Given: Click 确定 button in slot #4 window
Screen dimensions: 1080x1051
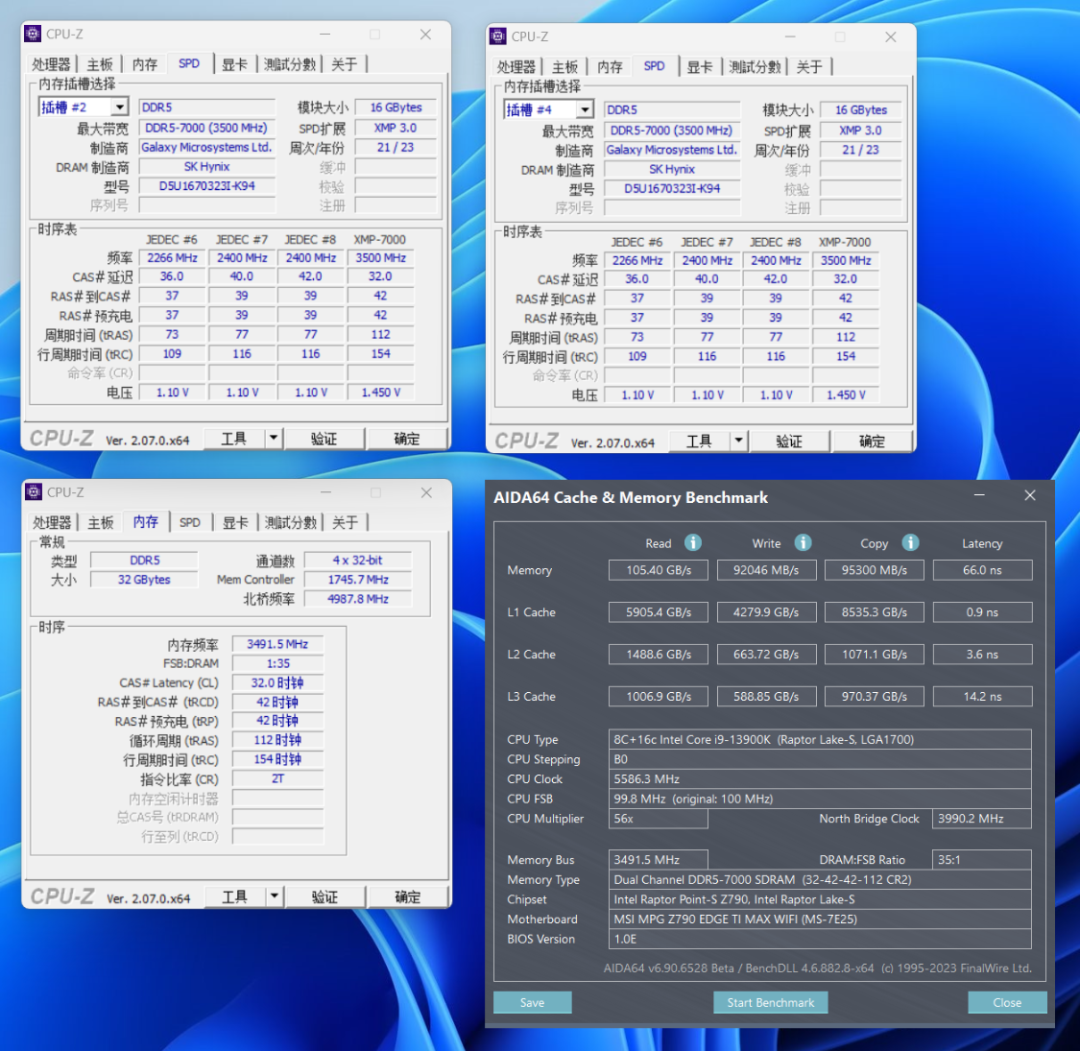Looking at the screenshot, I should (x=871, y=441).
